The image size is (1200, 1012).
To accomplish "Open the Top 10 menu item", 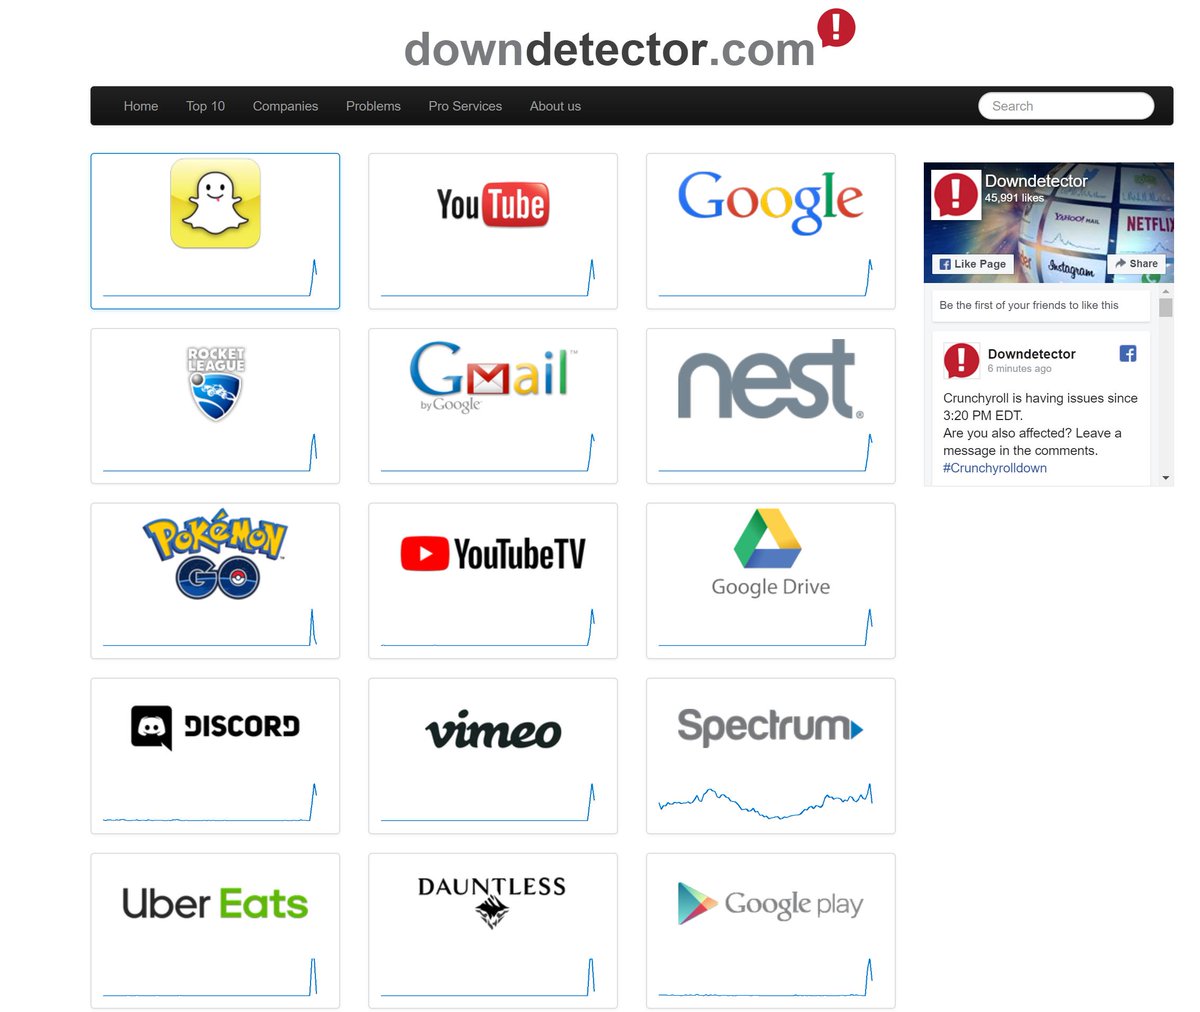I will pos(205,106).
